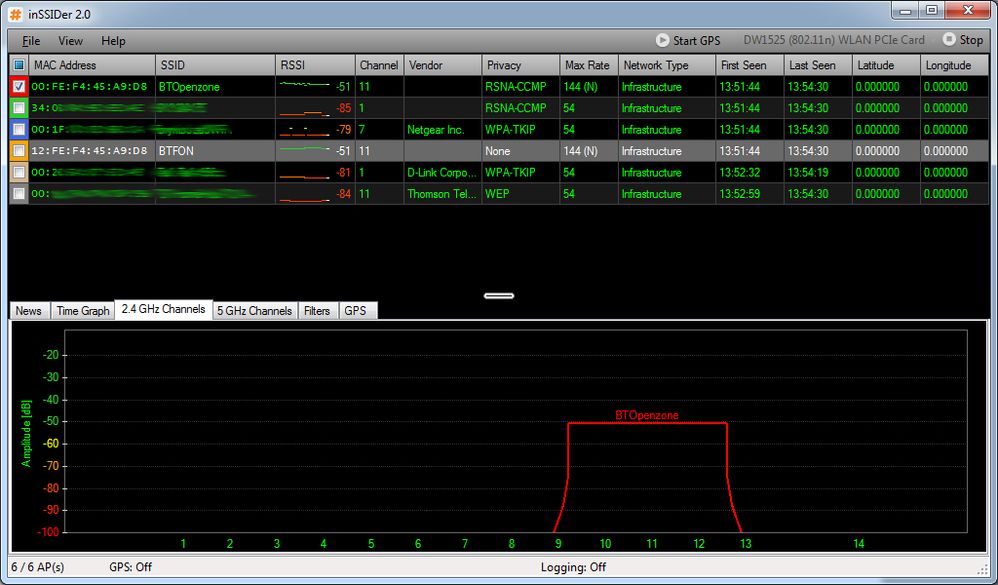Click the Netgear Inc. vendor cell
The height and width of the screenshot is (585, 998).
[x=443, y=130]
